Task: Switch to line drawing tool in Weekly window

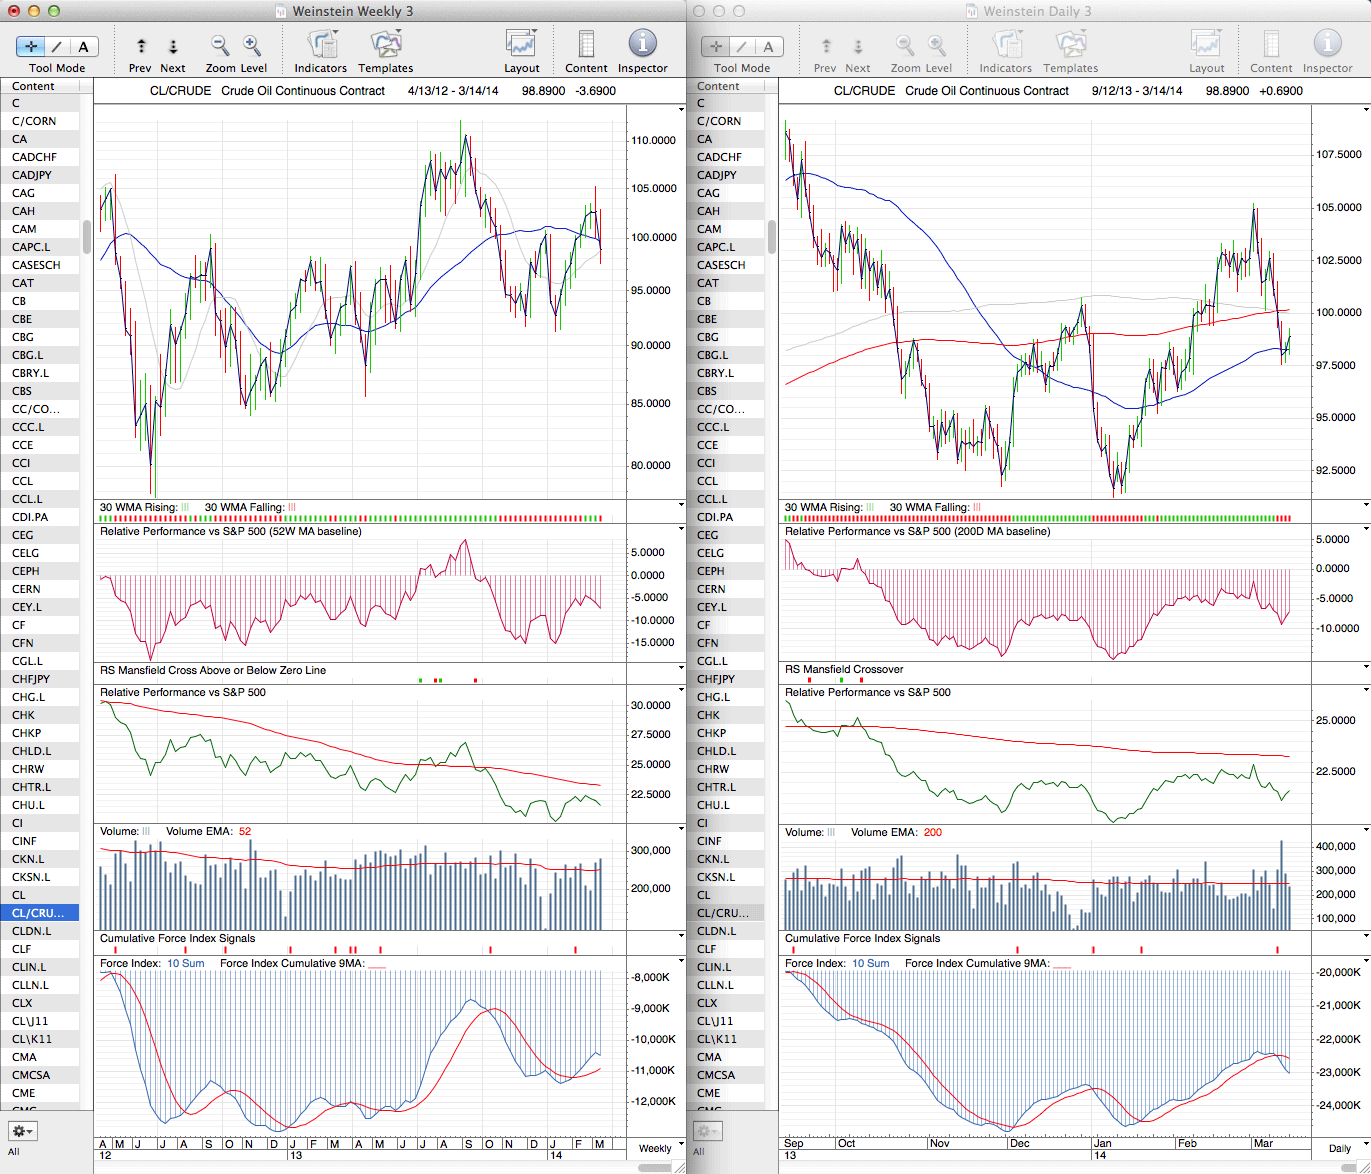Action: (57, 47)
